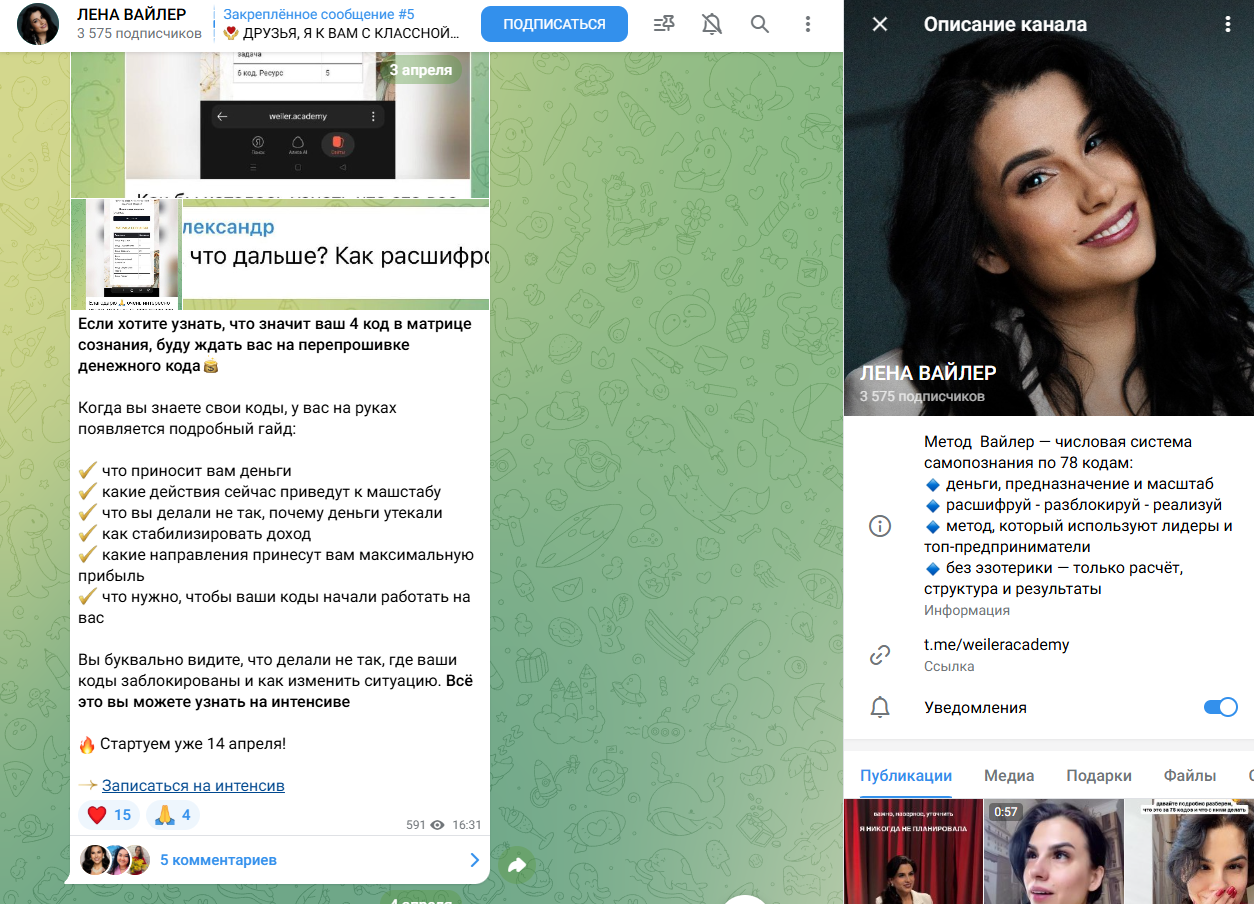The height and width of the screenshot is (904, 1254).
Task: Open the three-dot menu in the channel header
Action: pyautogui.click(x=807, y=24)
